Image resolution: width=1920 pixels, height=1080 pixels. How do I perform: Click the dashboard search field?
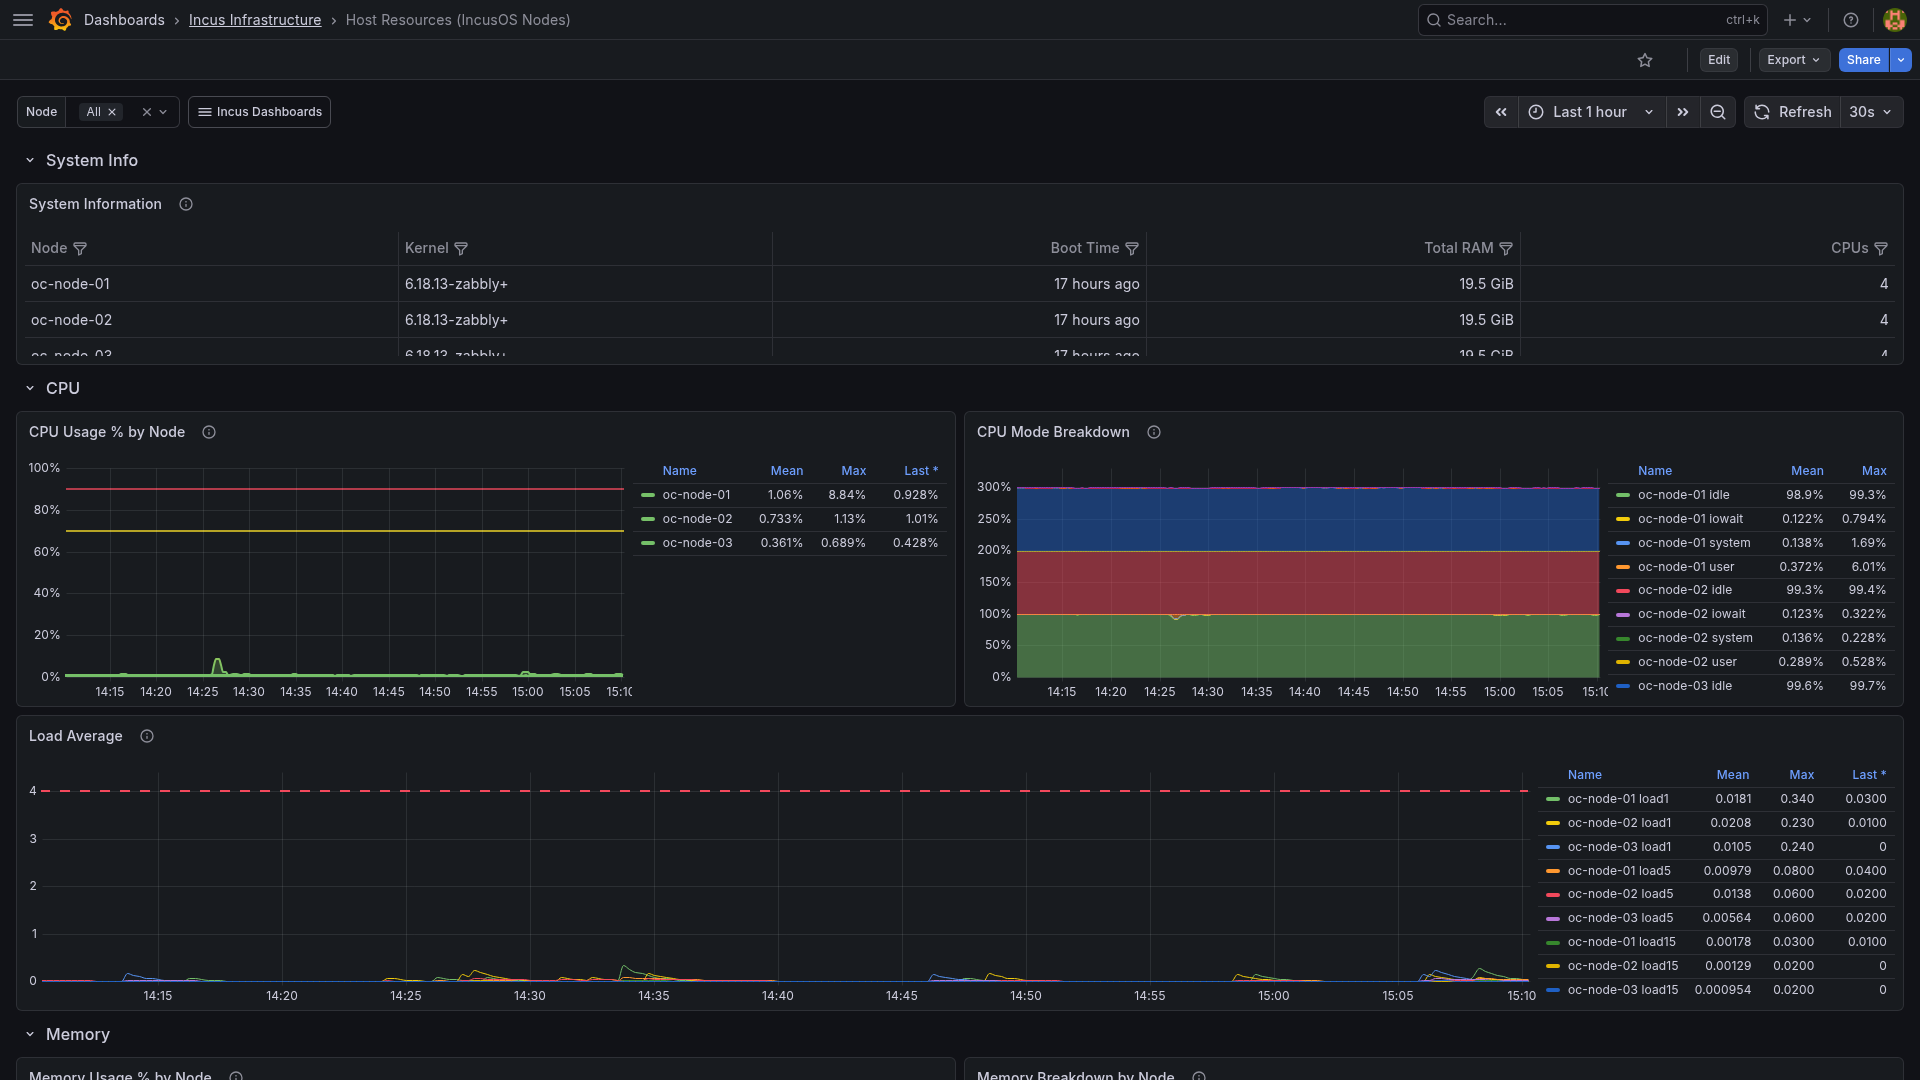point(1592,20)
